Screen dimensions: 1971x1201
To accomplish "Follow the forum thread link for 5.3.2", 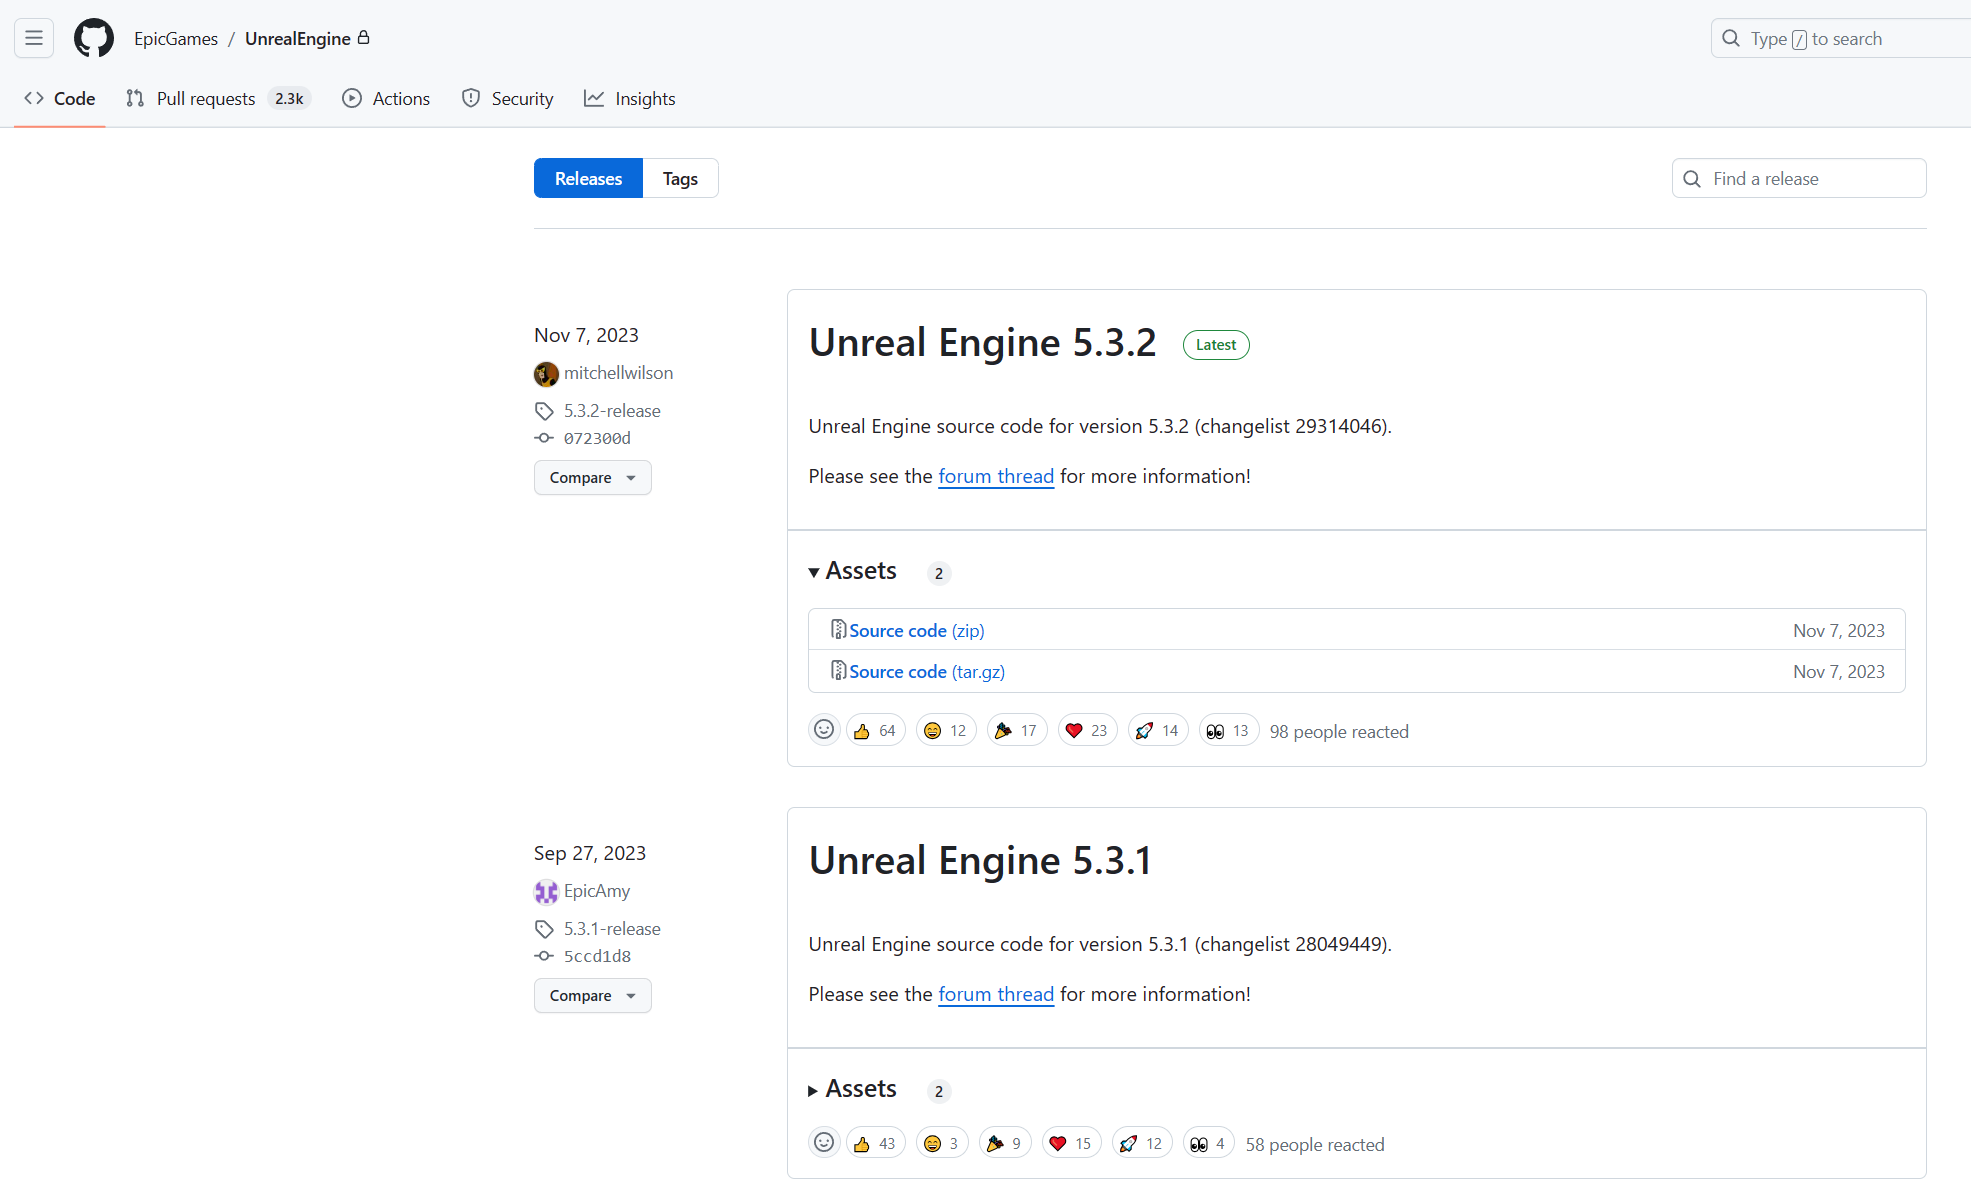I will click(996, 476).
